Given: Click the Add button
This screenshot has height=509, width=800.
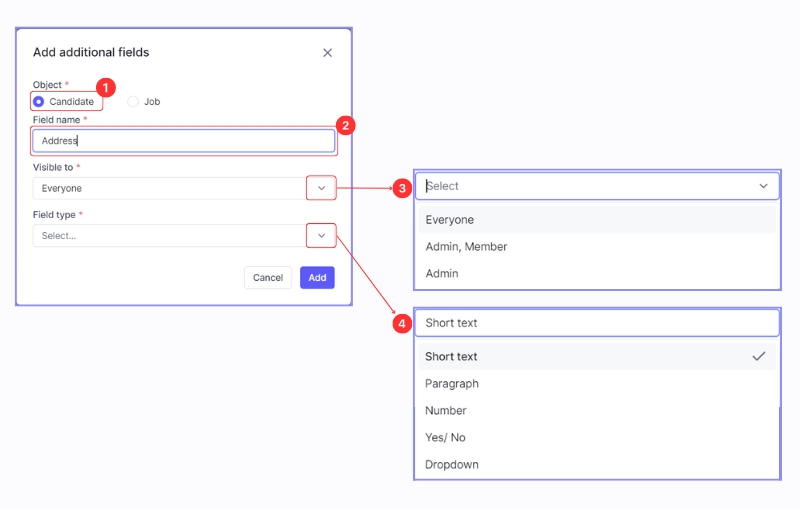Looking at the screenshot, I should pyautogui.click(x=317, y=278).
